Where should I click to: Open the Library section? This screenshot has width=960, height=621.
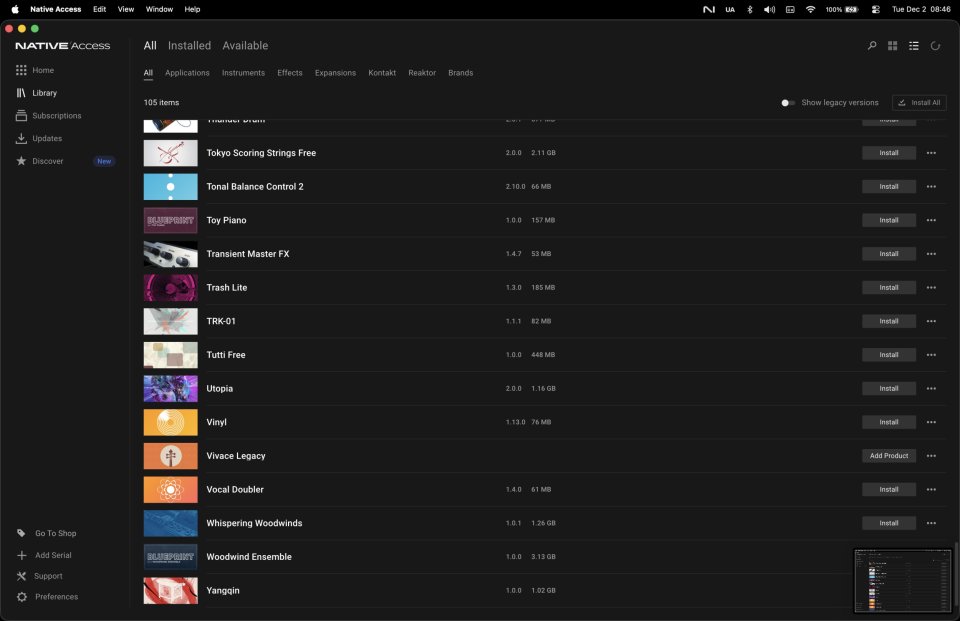click(46, 92)
